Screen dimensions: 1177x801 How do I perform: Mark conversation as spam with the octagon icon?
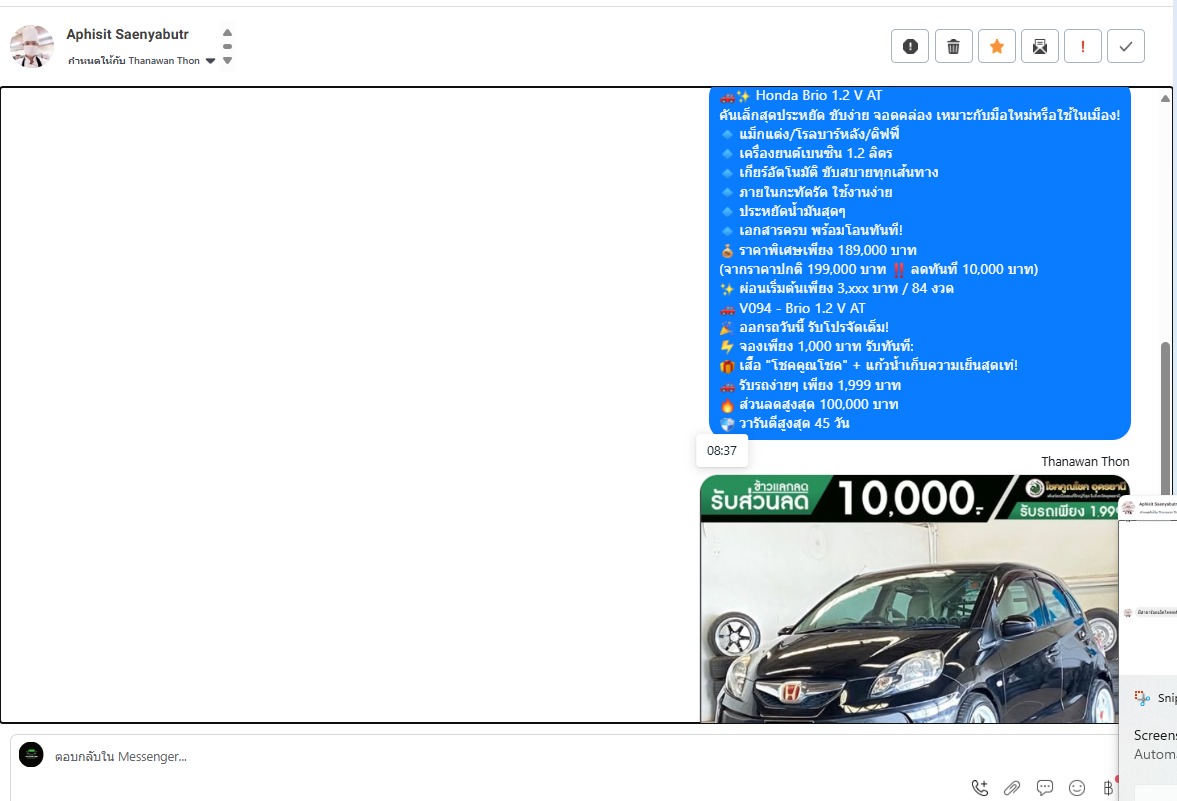(910, 47)
